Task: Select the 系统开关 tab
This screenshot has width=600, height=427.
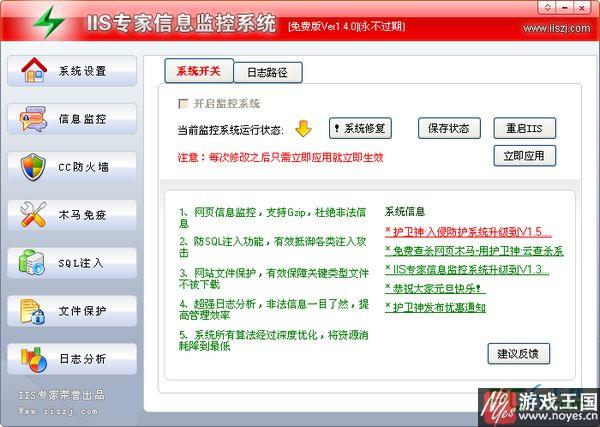Action: (199, 71)
